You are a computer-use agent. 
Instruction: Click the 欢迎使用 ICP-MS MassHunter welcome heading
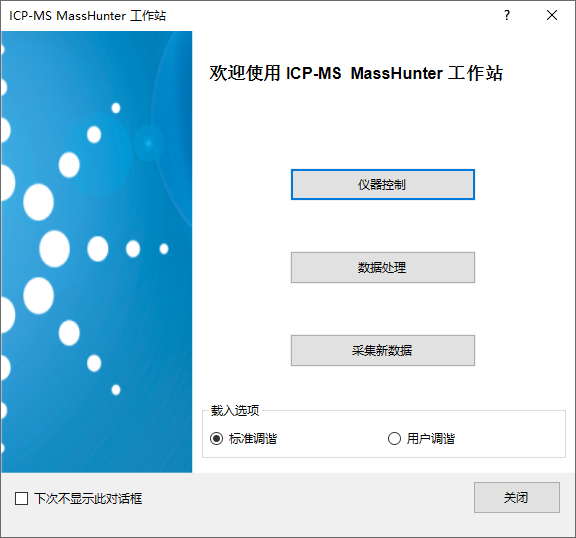pos(356,73)
